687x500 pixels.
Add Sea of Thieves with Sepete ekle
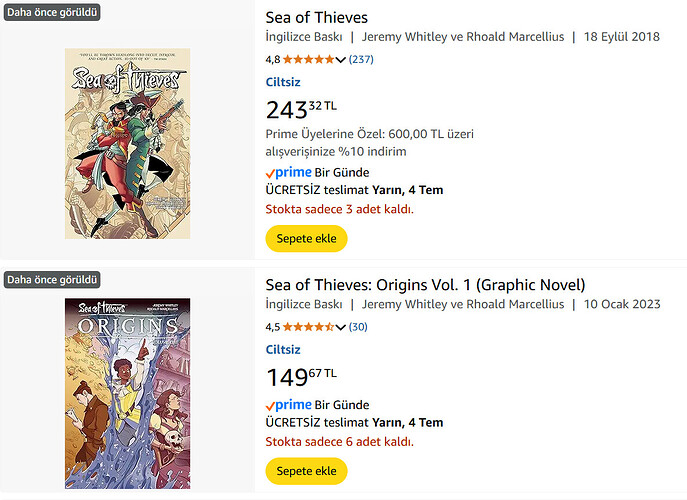[x=306, y=238]
